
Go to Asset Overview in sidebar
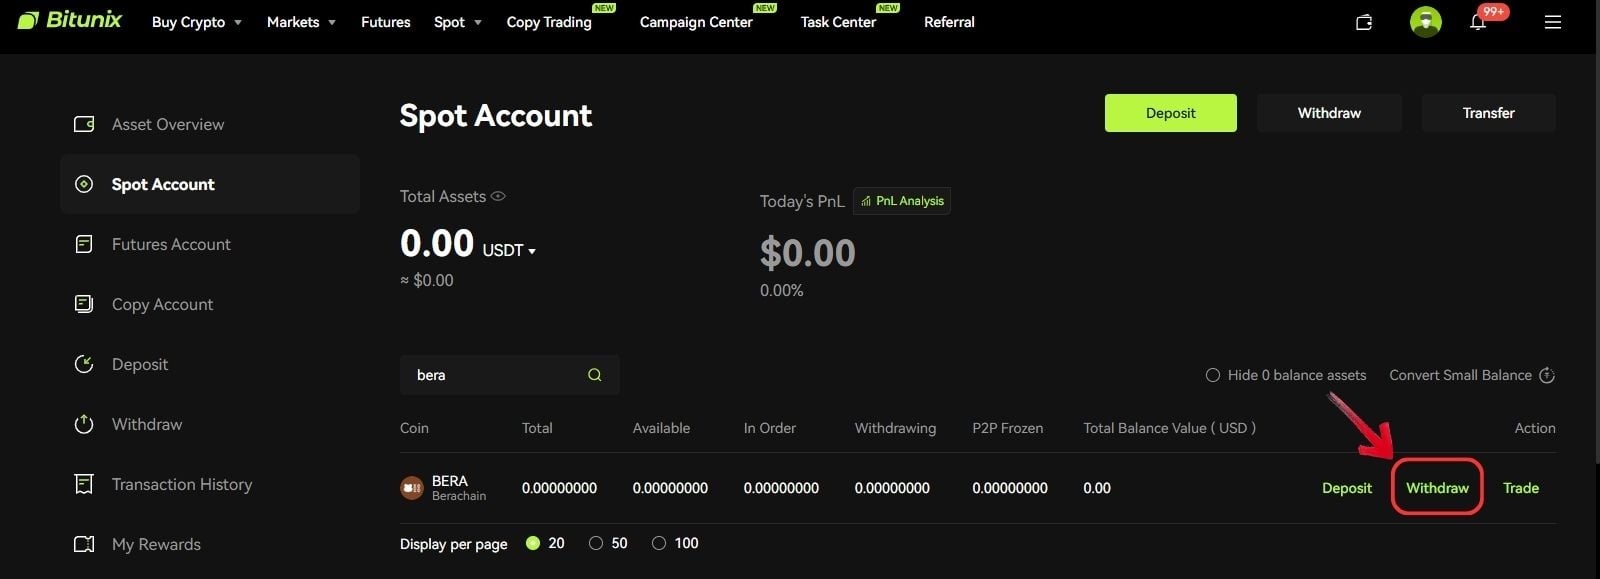coord(168,124)
